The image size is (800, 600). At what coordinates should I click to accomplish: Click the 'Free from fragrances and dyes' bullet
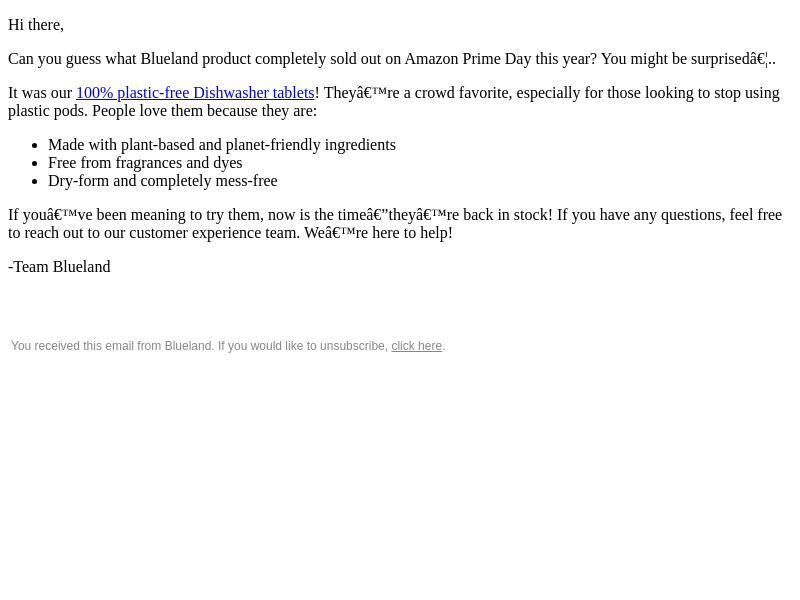click(145, 163)
